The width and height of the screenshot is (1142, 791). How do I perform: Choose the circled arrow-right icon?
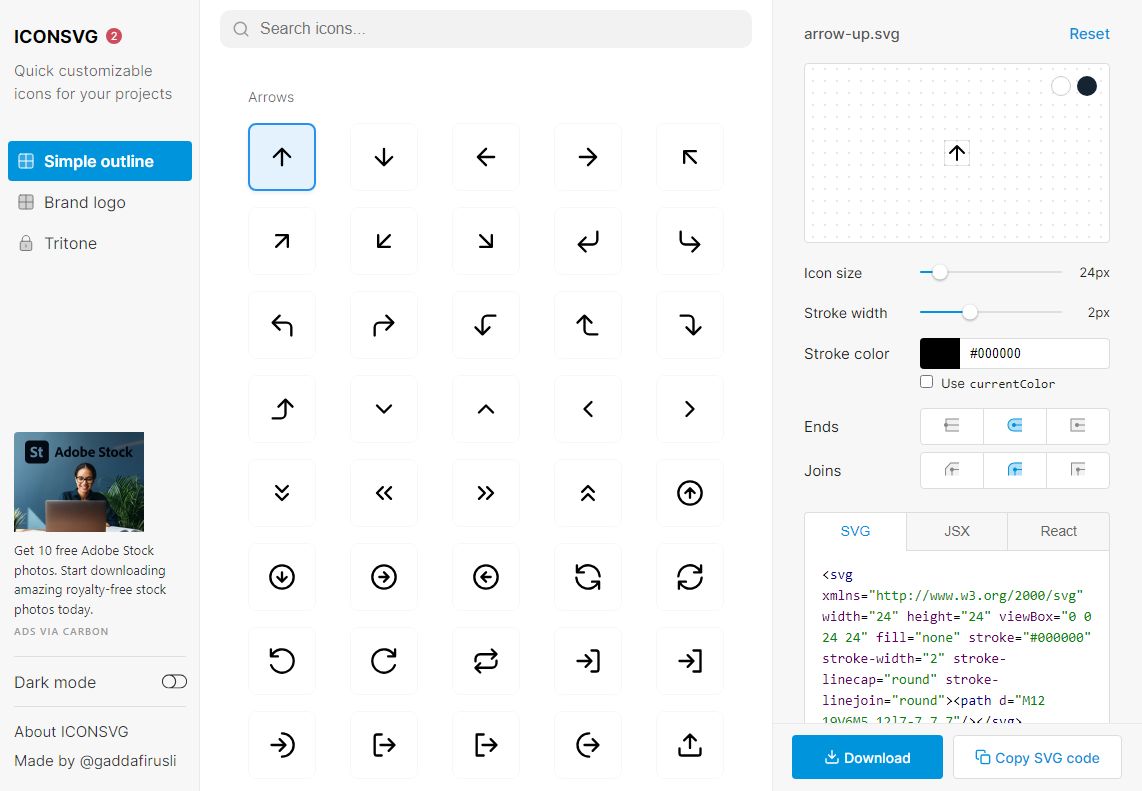click(384, 577)
